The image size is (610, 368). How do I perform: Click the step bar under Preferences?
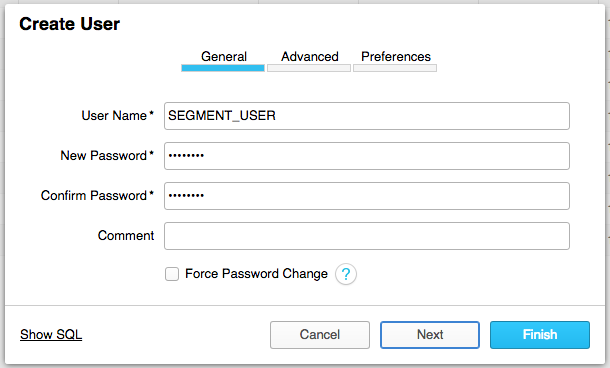click(395, 68)
